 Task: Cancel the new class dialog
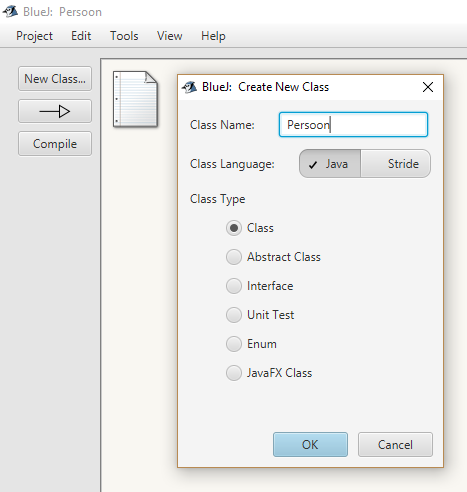pyautogui.click(x=395, y=445)
